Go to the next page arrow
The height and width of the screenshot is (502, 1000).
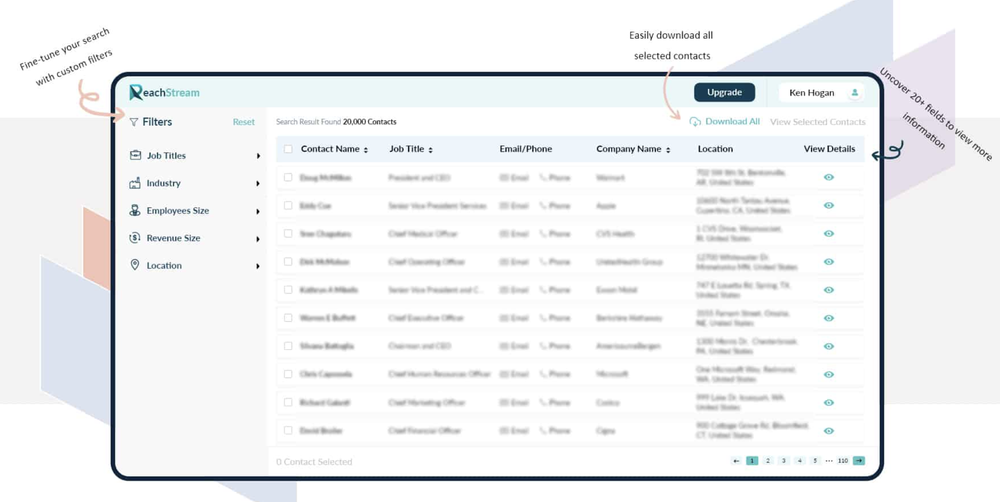pos(858,461)
